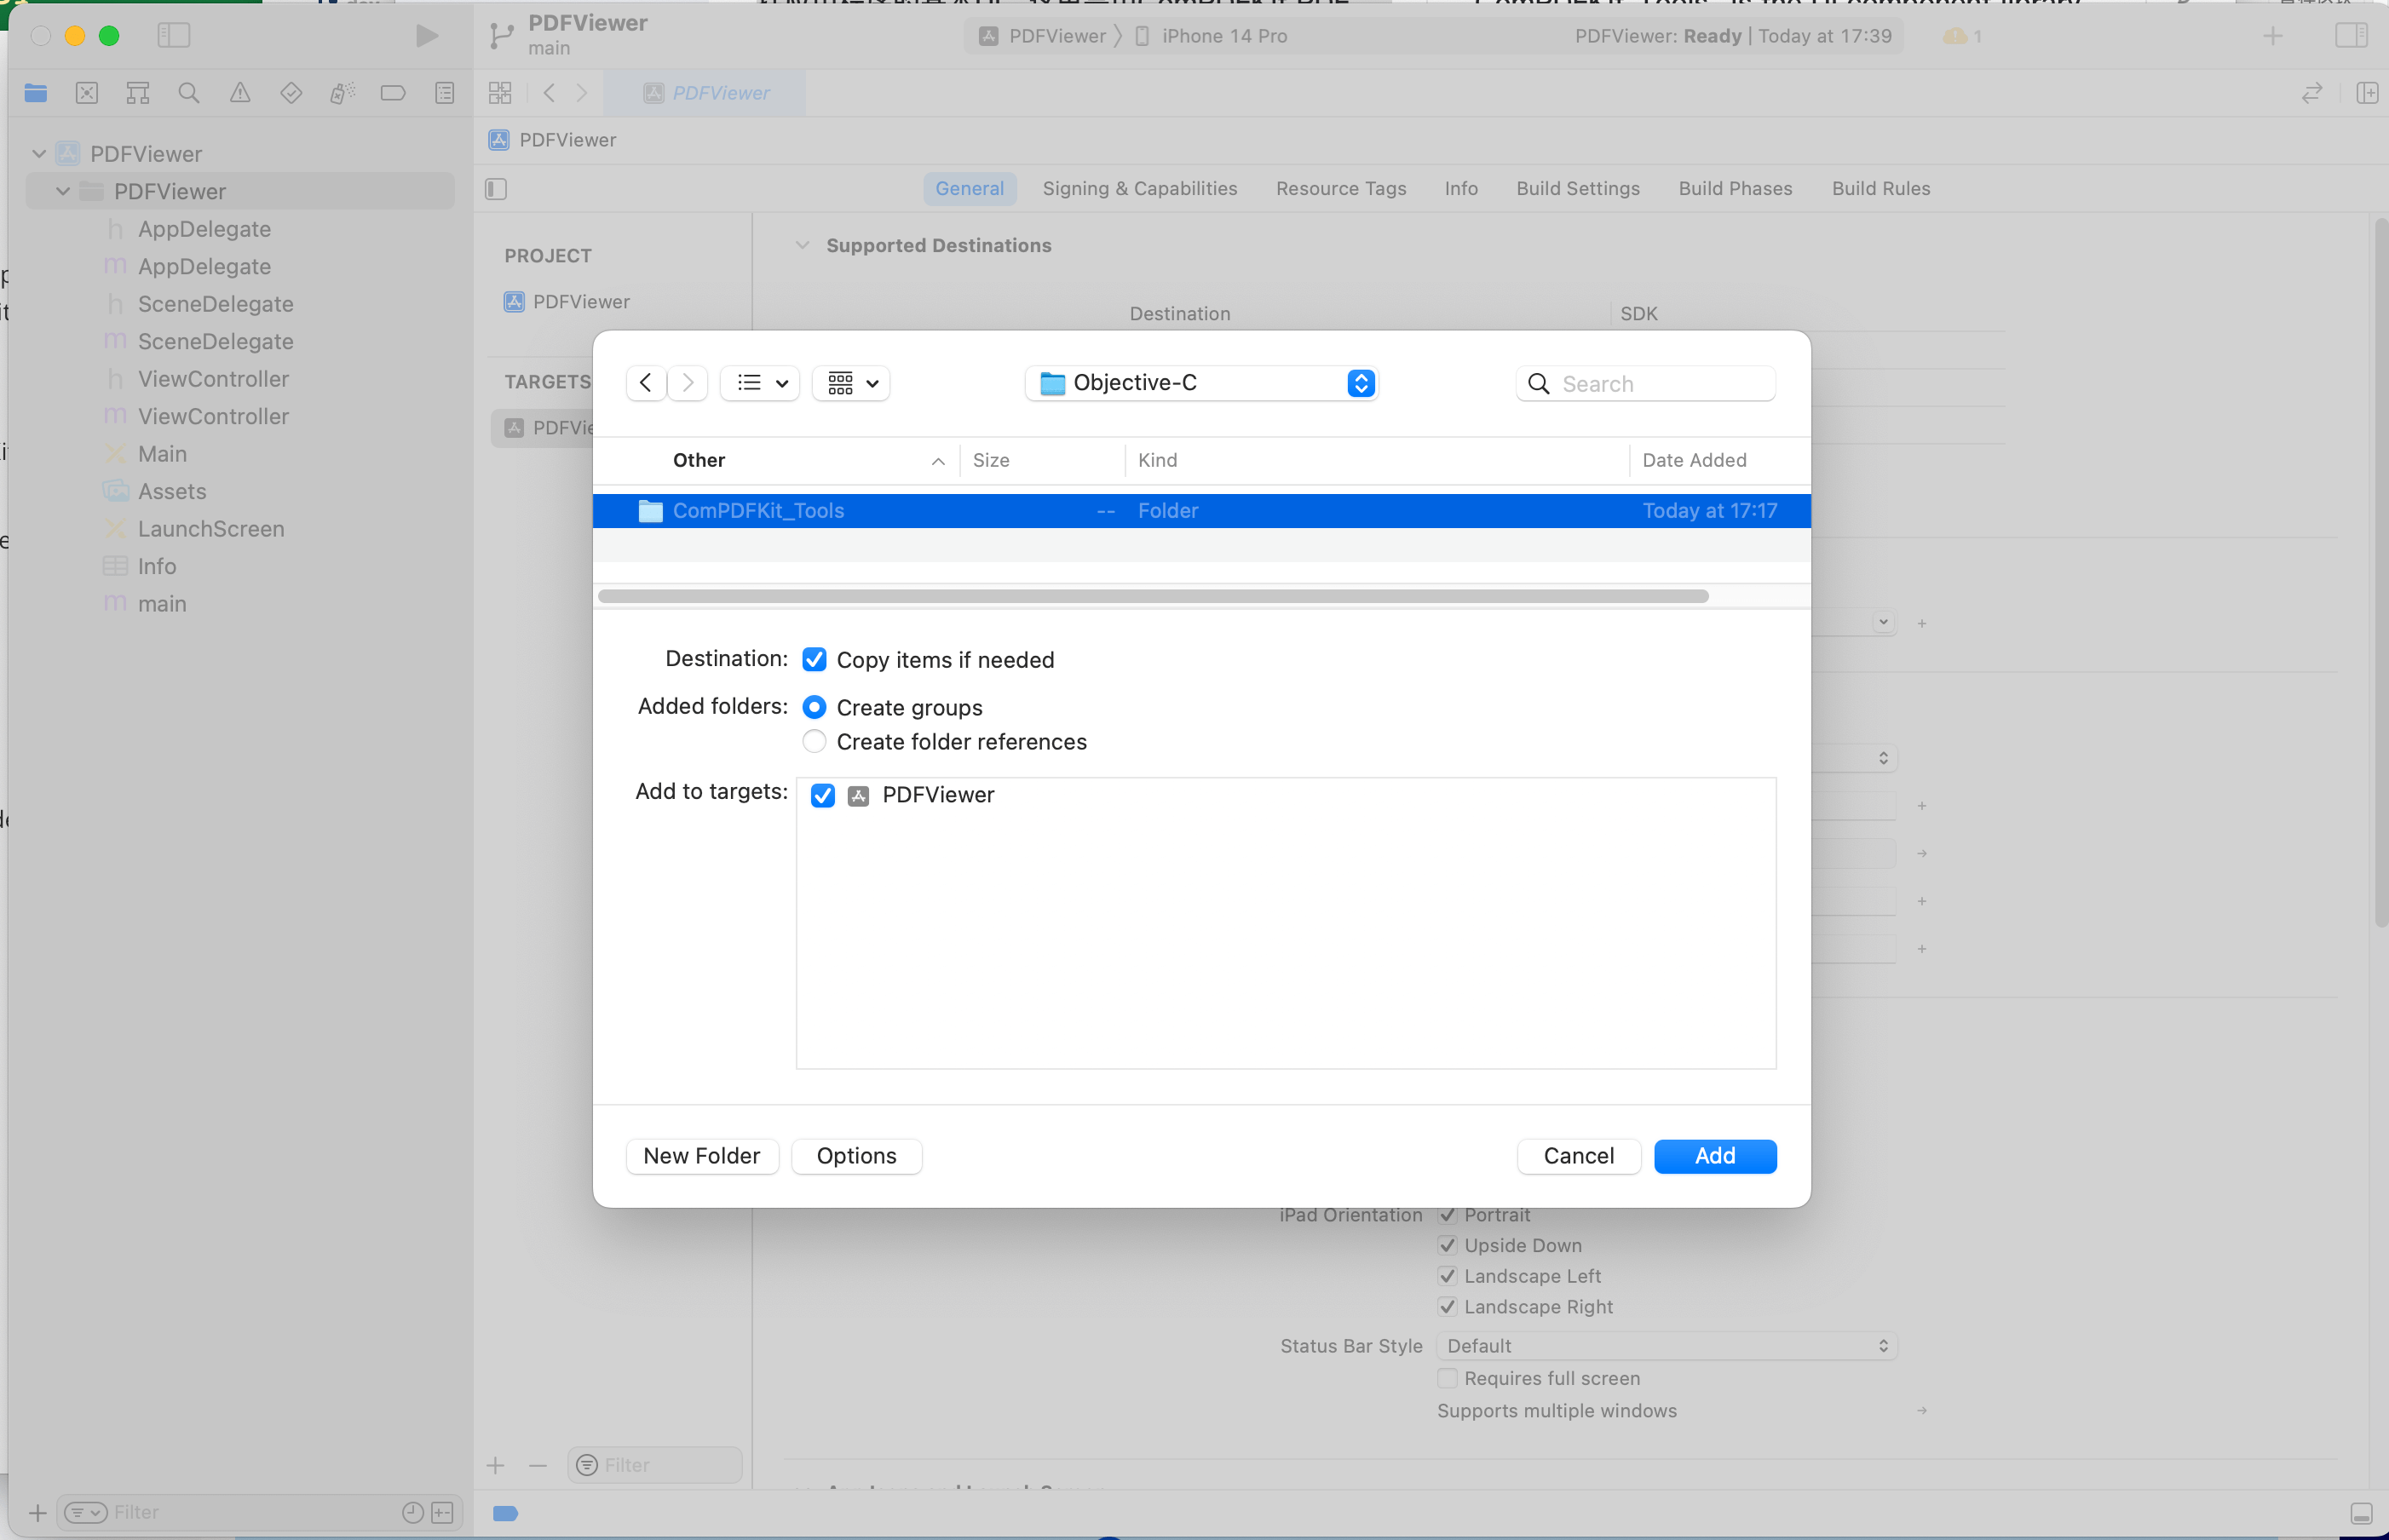Go forward in editor history arrow
Screen dimensions: 2389x1540
coord(582,93)
